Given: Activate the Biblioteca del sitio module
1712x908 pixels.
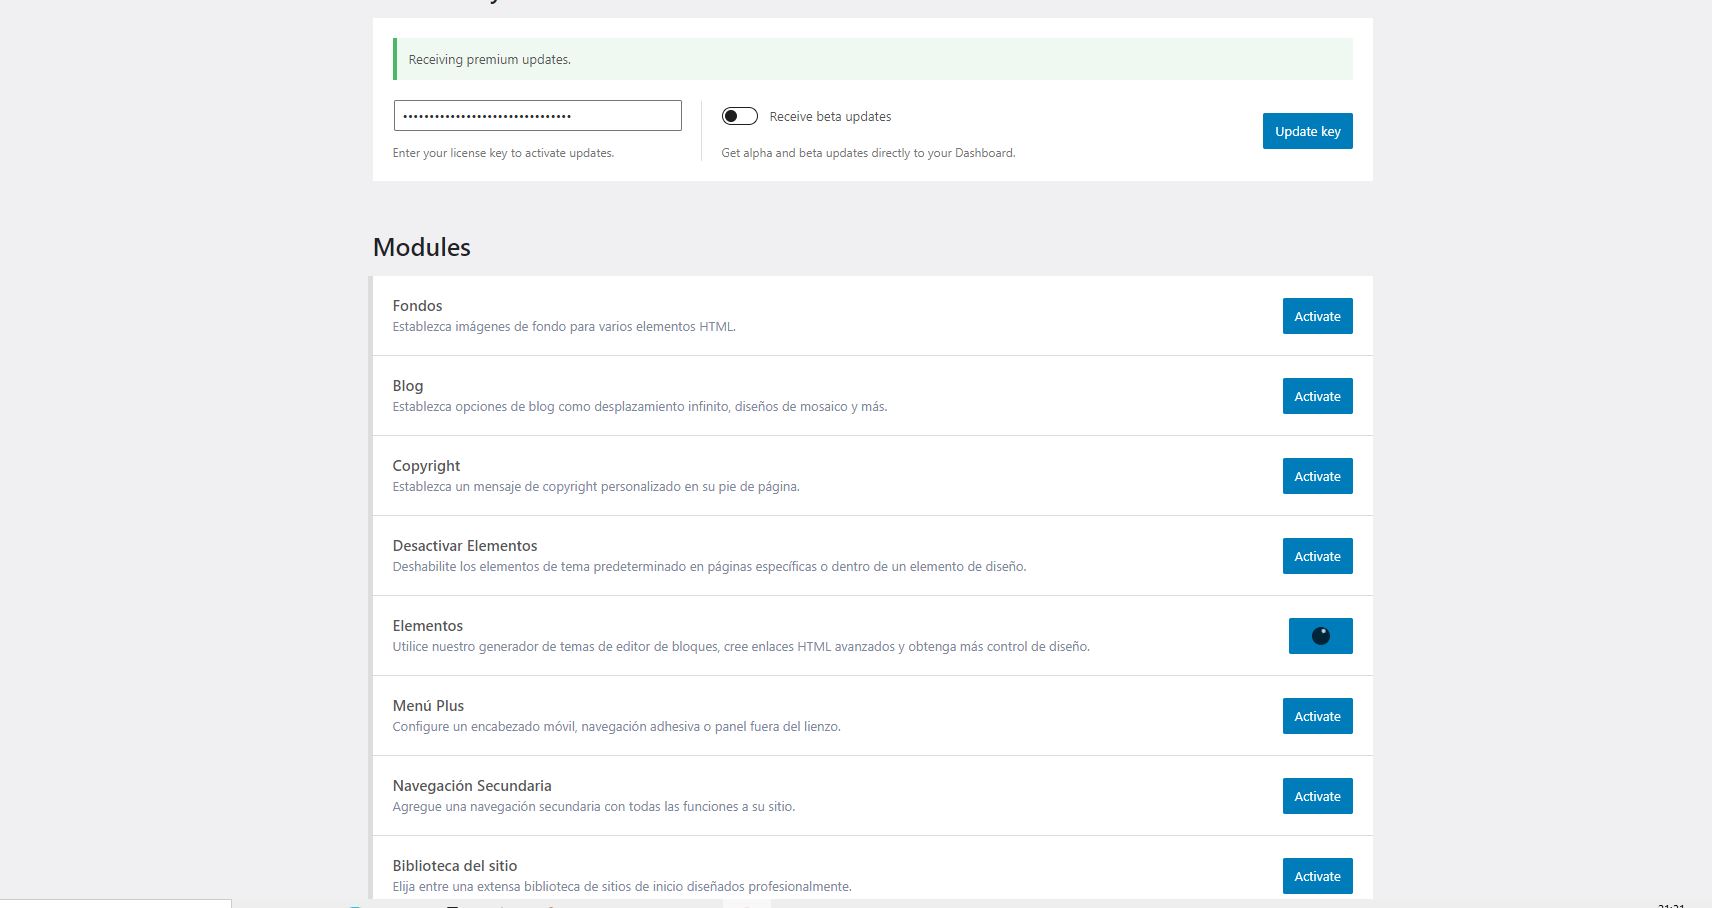Looking at the screenshot, I should click(x=1317, y=876).
